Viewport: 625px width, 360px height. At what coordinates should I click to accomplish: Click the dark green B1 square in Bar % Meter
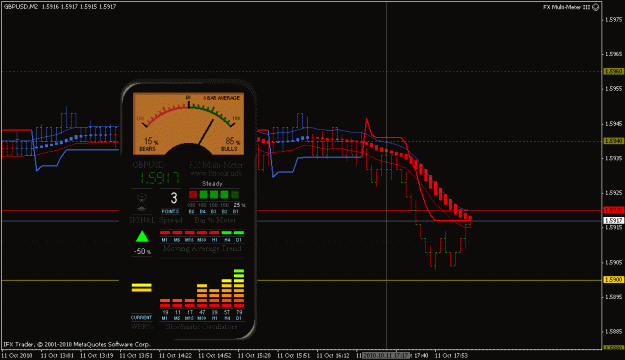[235, 195]
